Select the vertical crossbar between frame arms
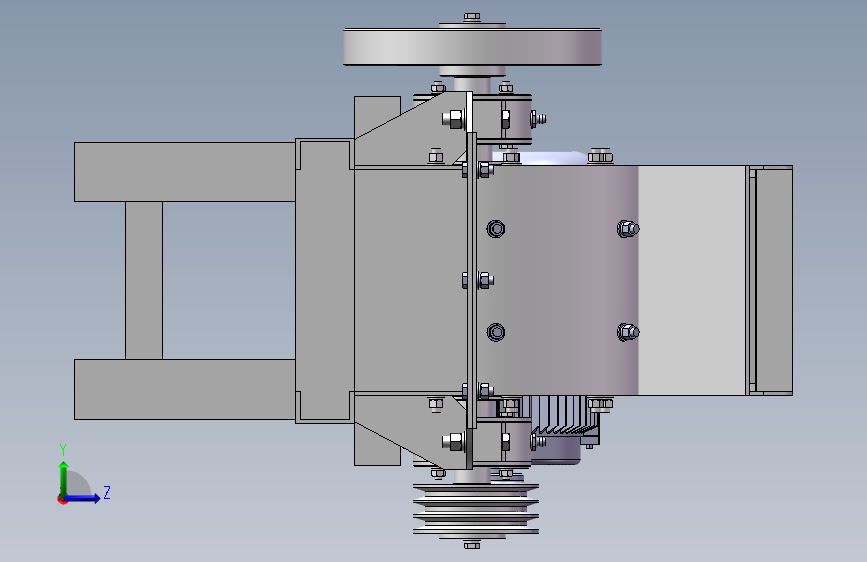867x562 pixels. tap(144, 280)
